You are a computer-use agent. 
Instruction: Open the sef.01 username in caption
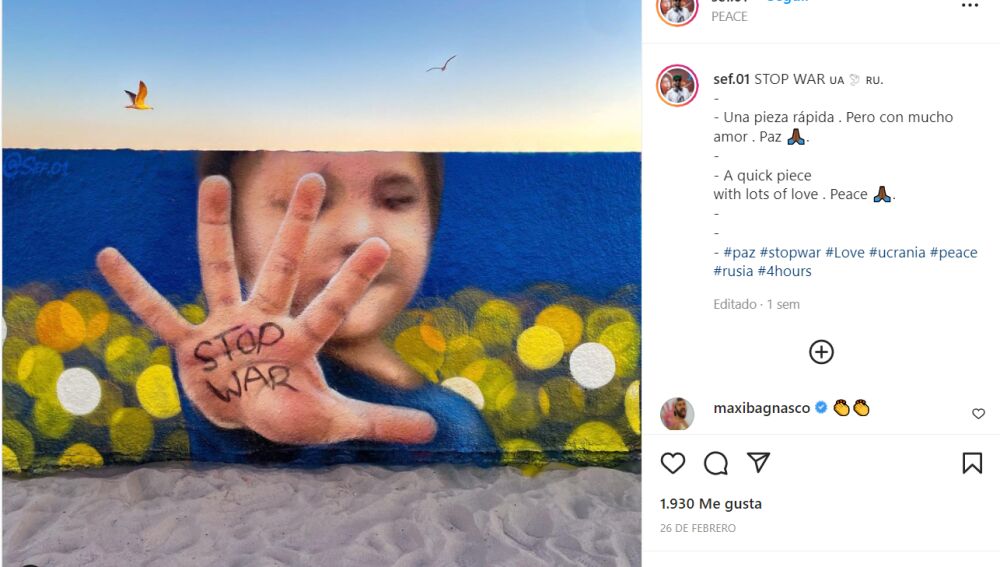coord(732,79)
